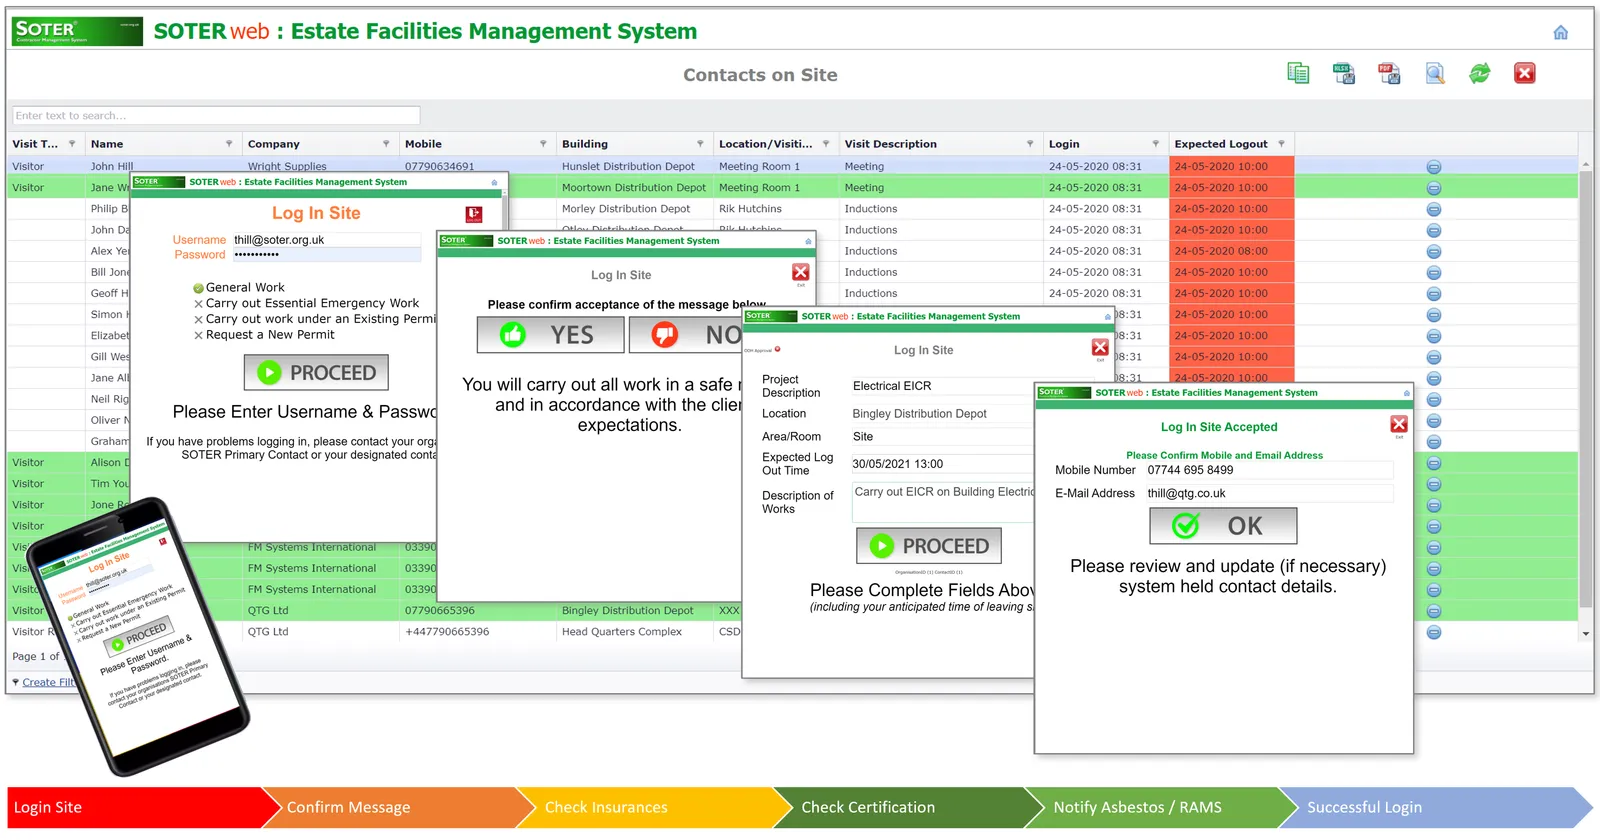Click the Create Filter link
Image resolution: width=1600 pixels, height=840 pixels.
point(48,683)
